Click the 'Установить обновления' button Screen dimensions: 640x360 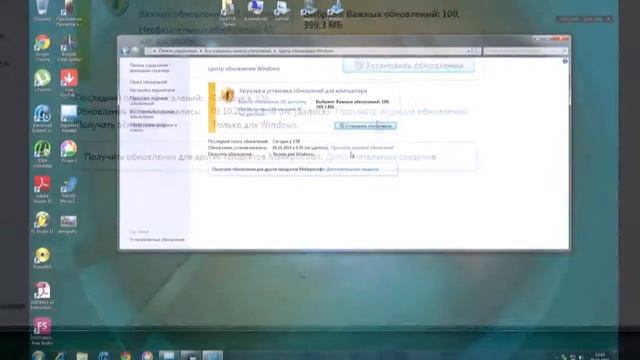click(365, 126)
